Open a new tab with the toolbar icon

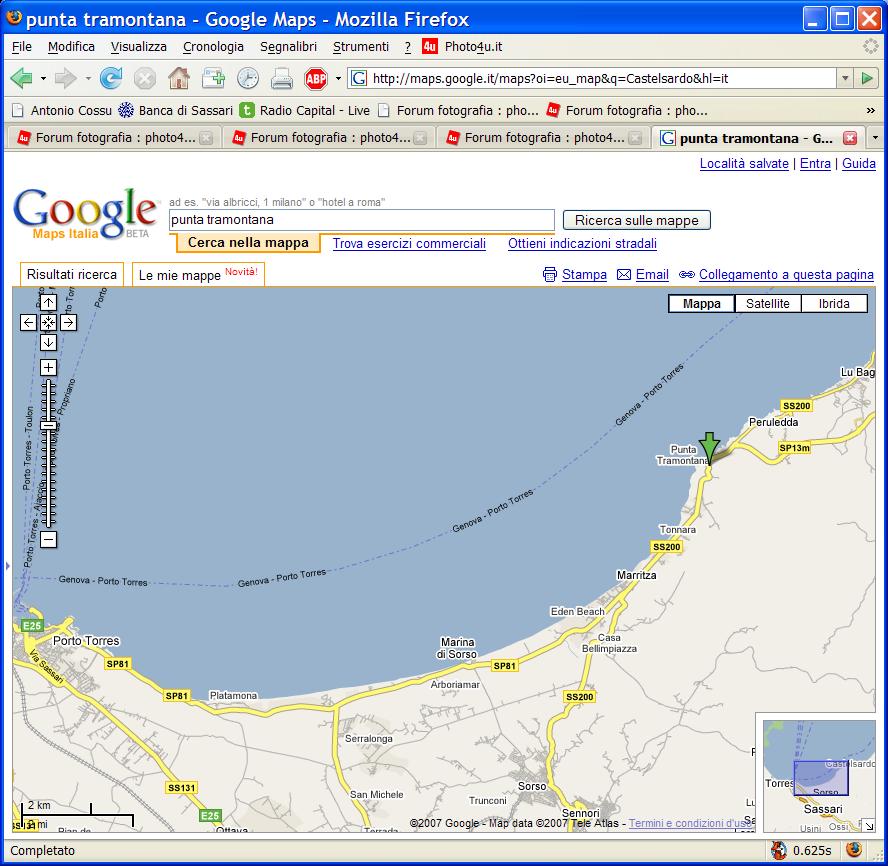[214, 78]
